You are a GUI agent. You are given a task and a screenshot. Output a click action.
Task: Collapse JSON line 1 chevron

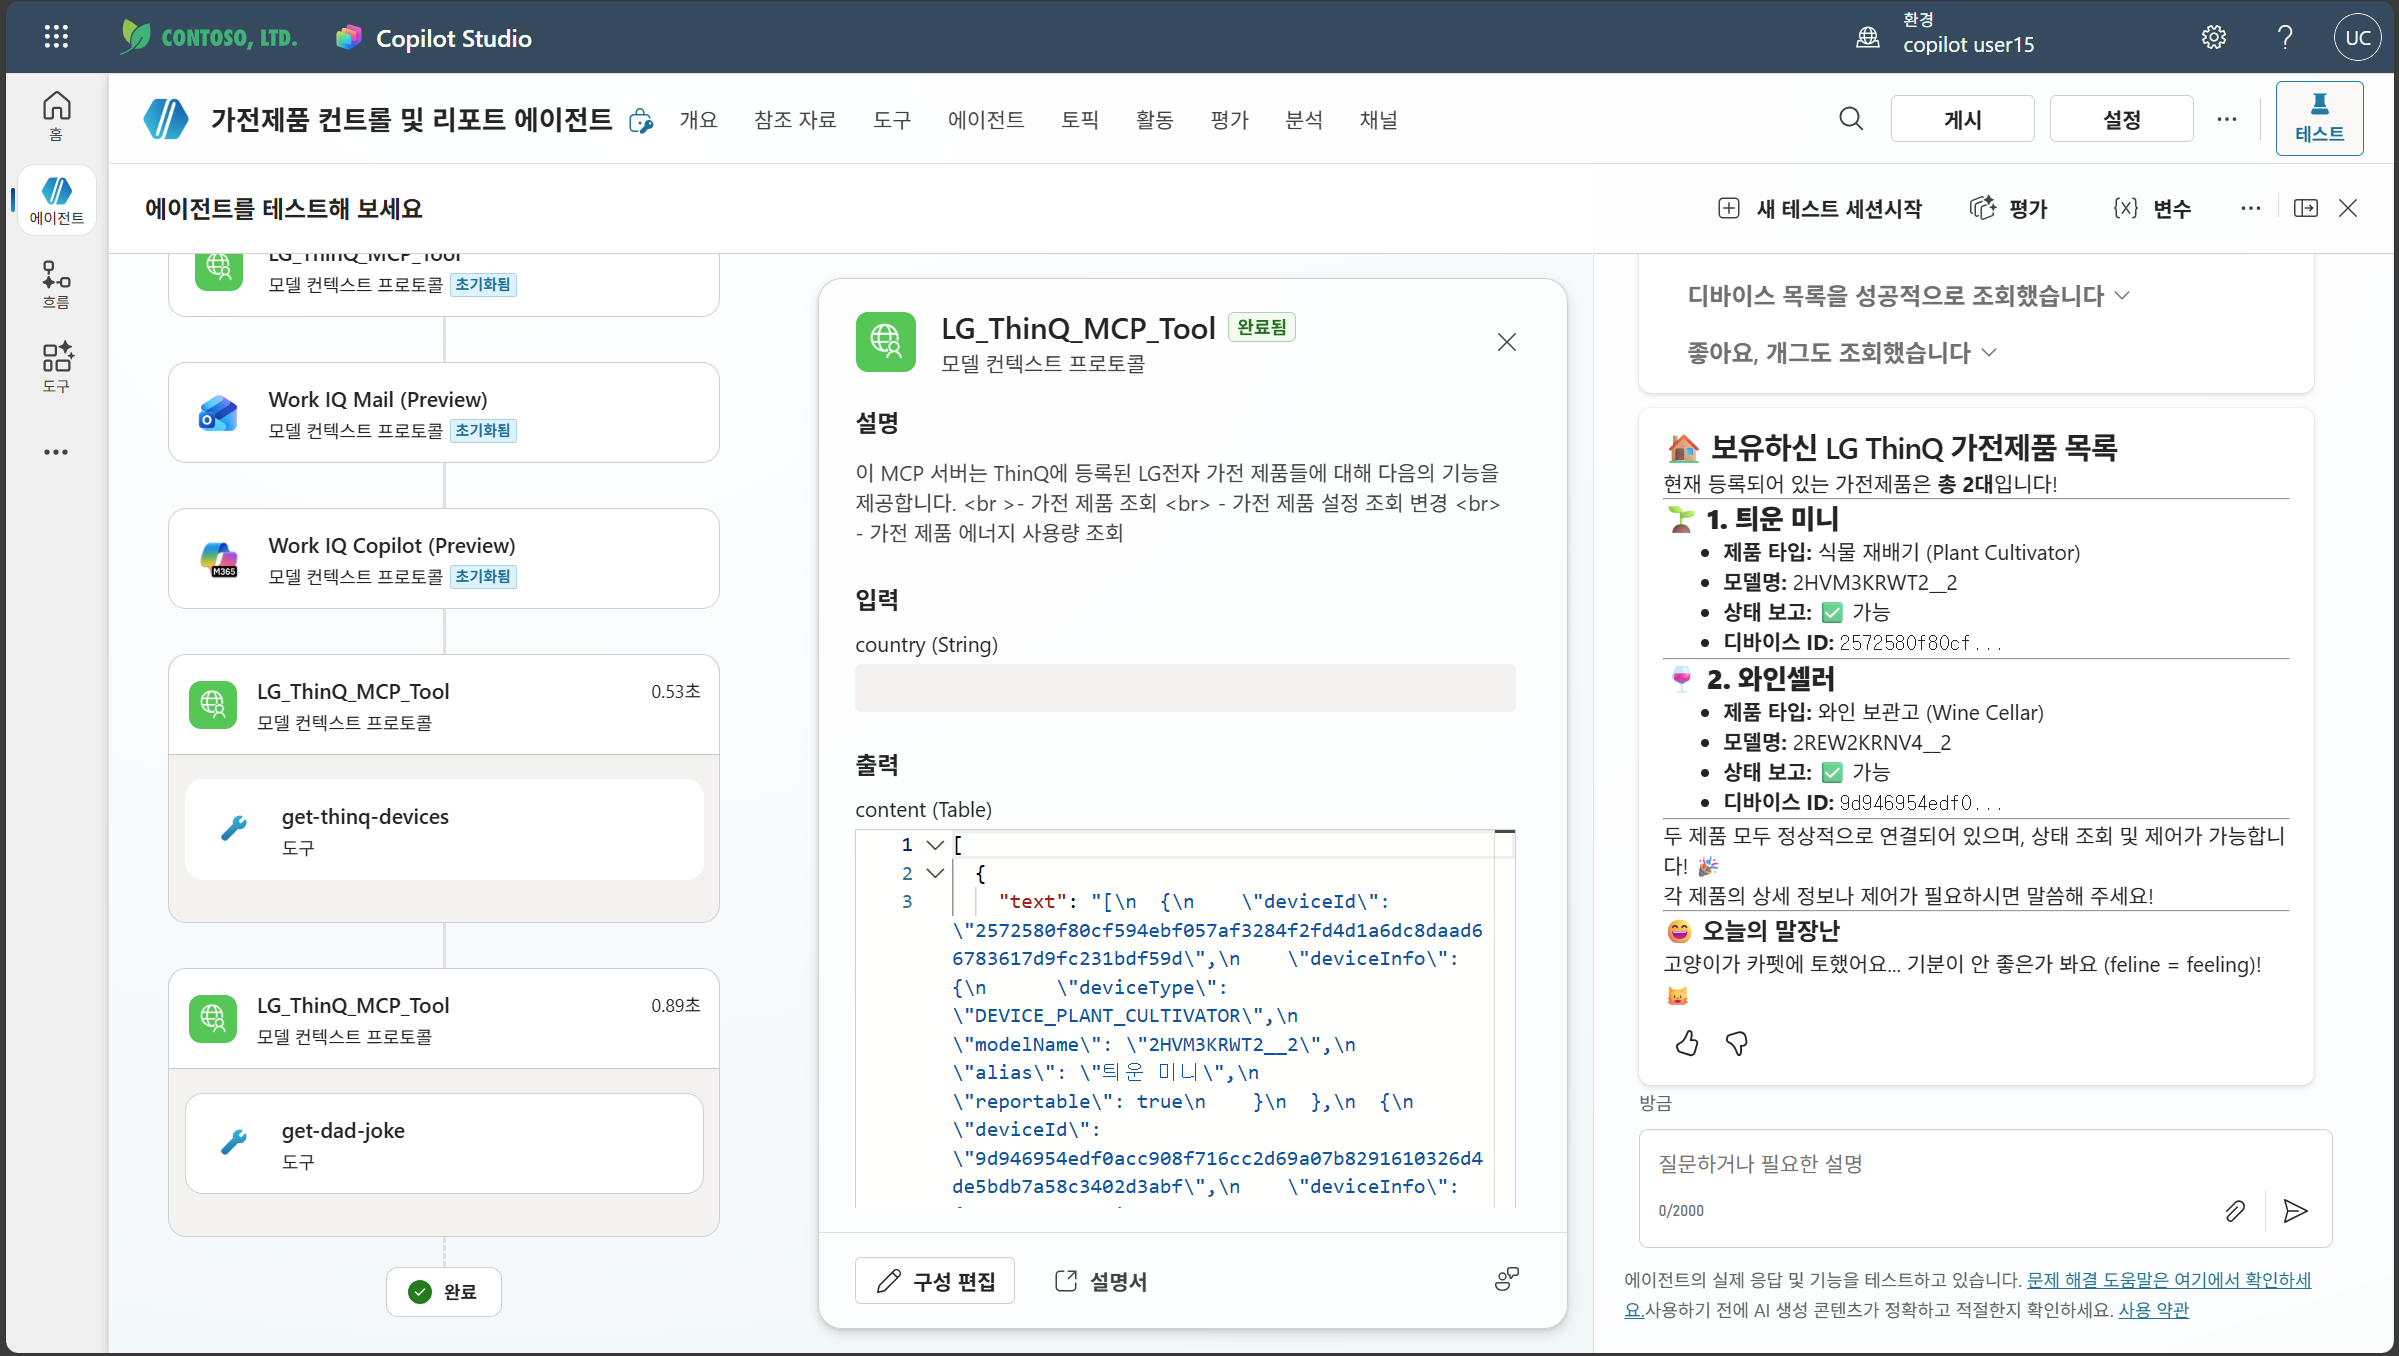pyautogui.click(x=935, y=845)
